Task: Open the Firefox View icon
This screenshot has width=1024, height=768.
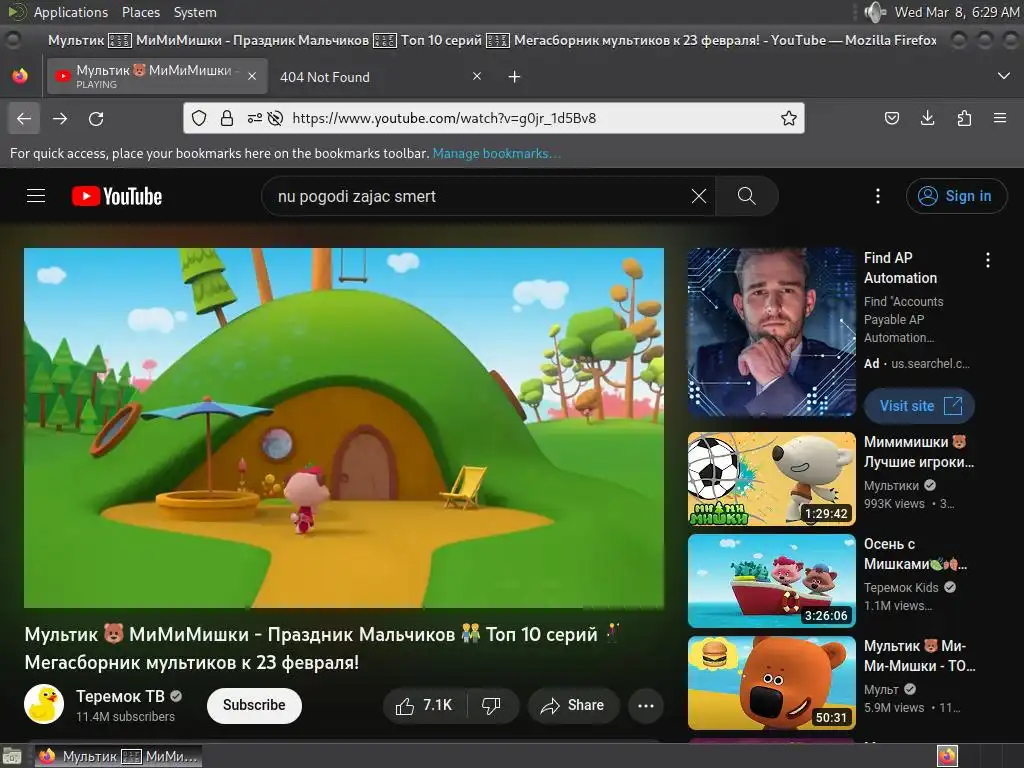Action: click(x=20, y=76)
